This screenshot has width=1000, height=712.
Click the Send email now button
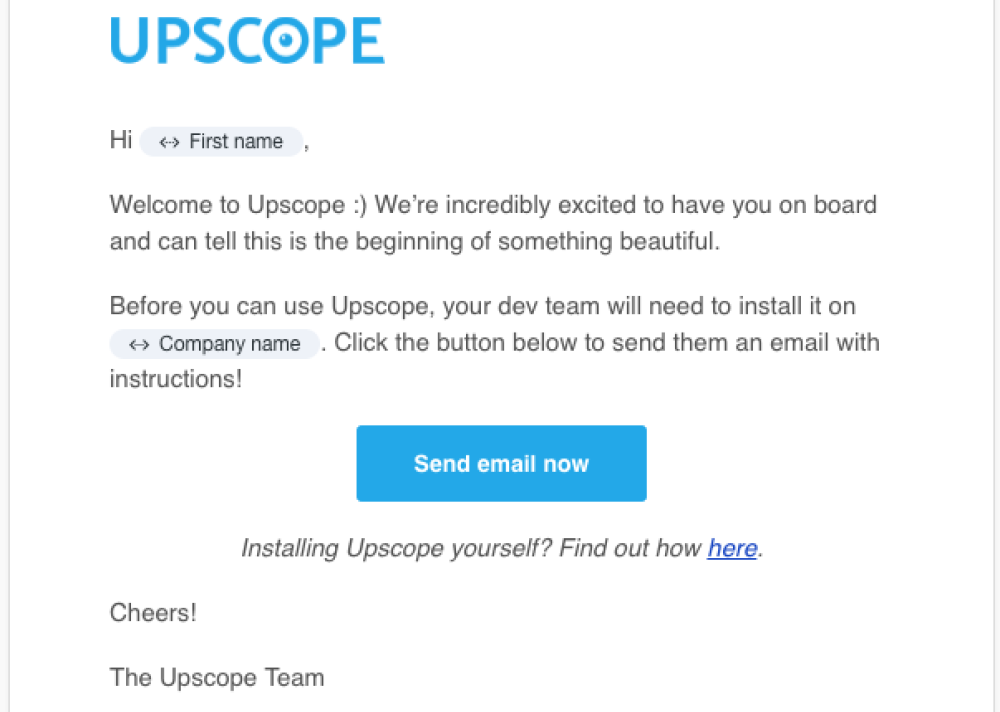pyautogui.click(x=501, y=463)
